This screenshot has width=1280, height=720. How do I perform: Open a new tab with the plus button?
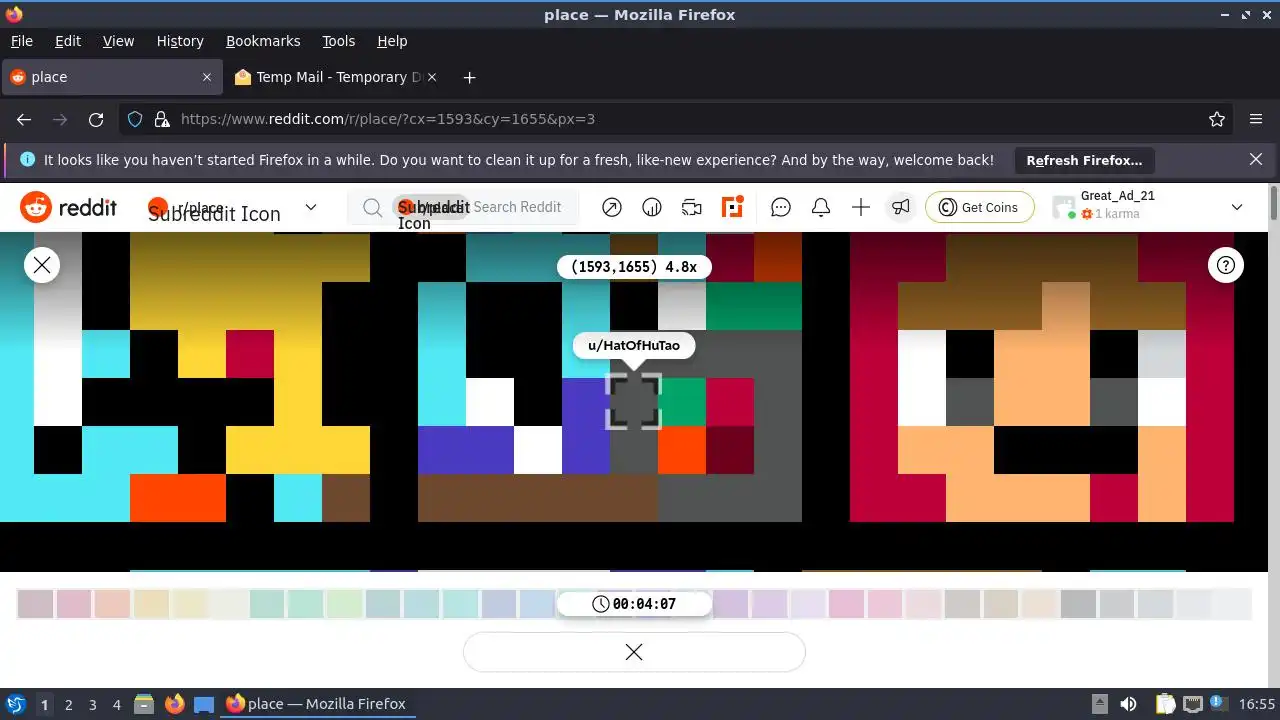click(x=469, y=77)
